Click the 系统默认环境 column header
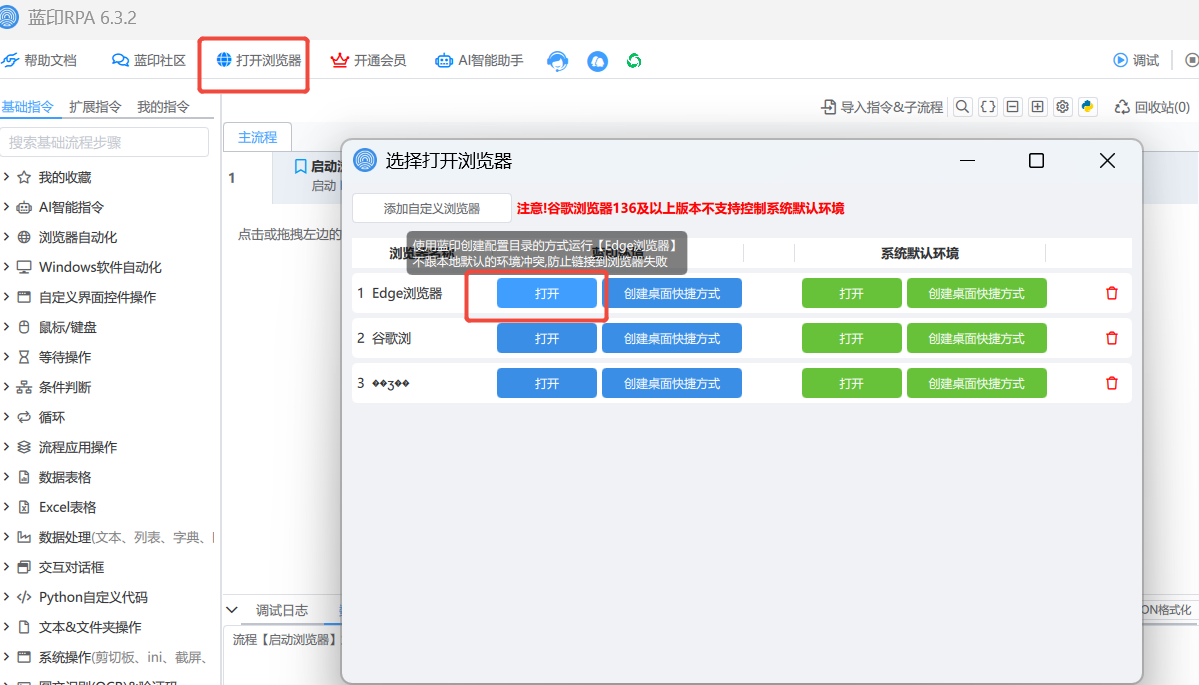Screen dimensions: 1199x685 (x=919, y=253)
